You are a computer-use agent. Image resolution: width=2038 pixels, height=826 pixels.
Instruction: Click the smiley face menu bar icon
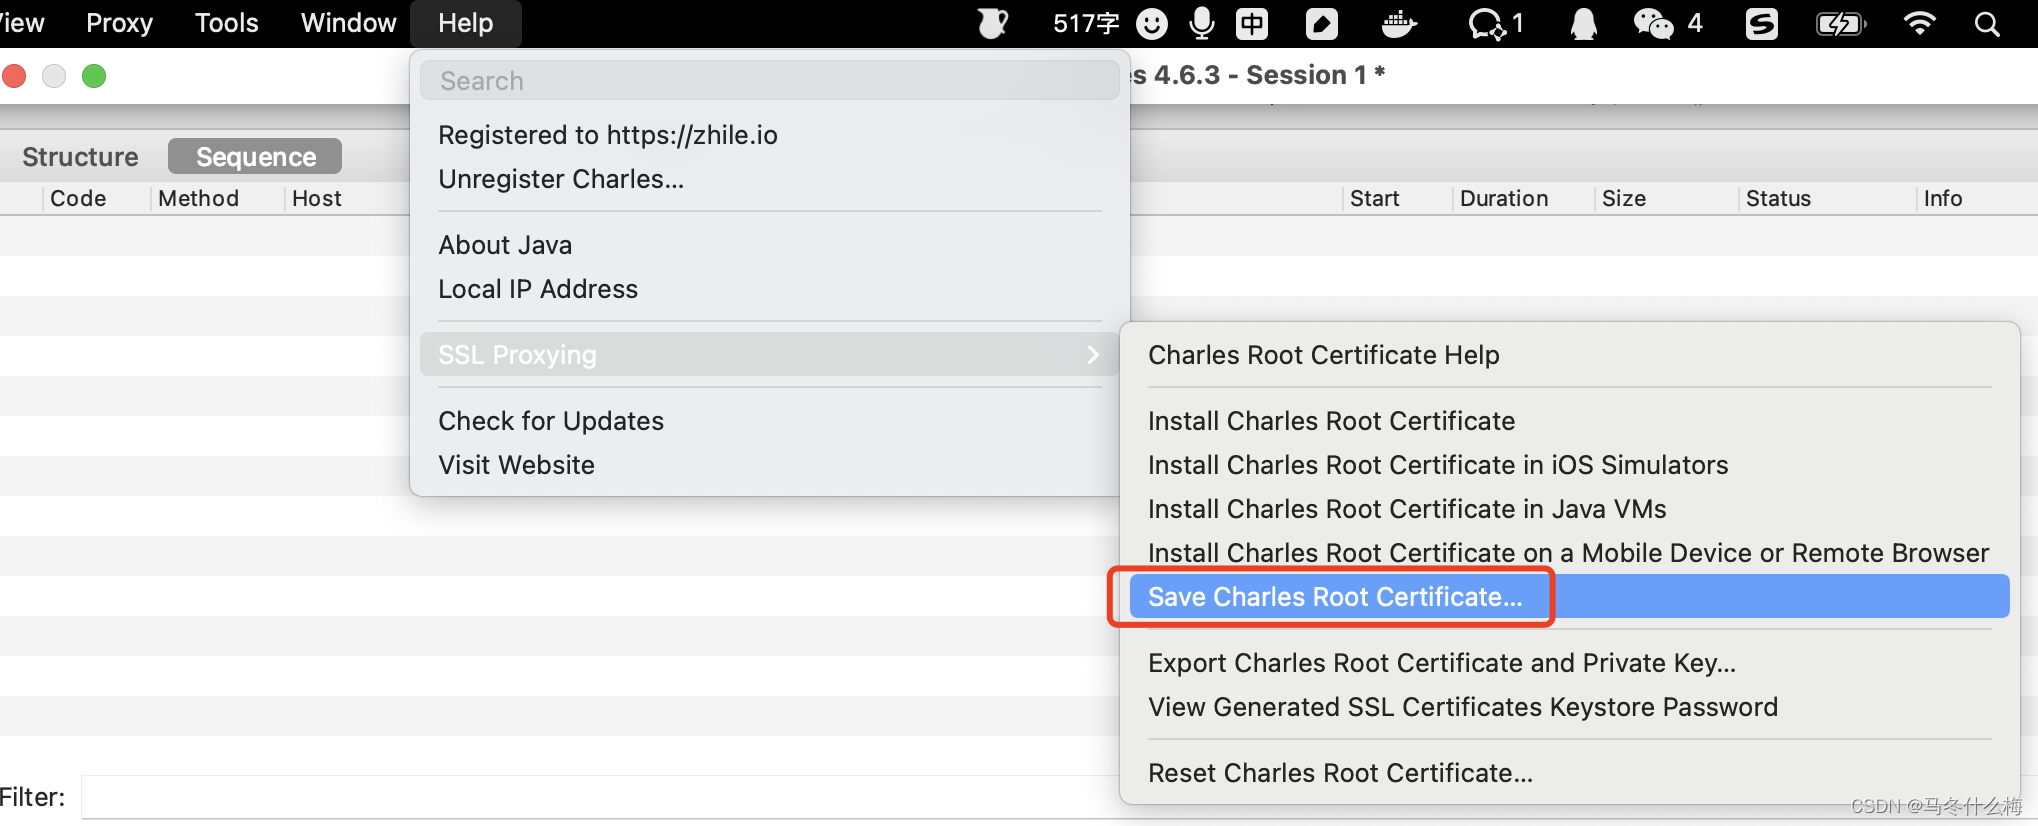click(1152, 23)
